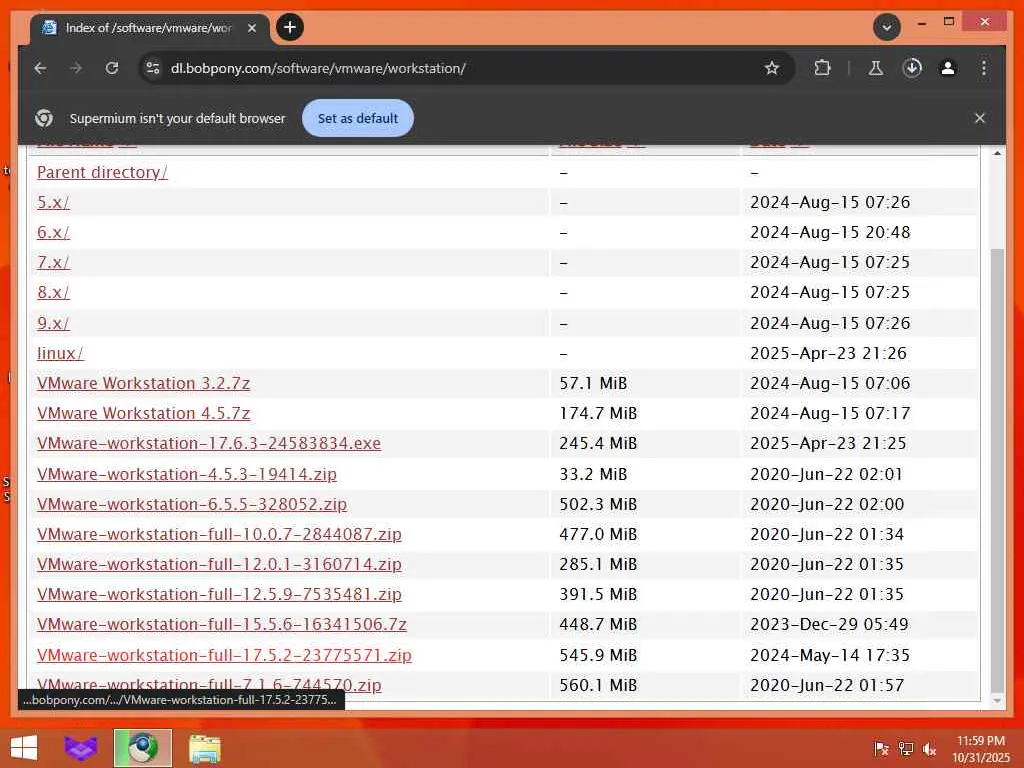This screenshot has width=1024, height=768.
Task: Set Supermium as default browser
Action: [x=358, y=118]
